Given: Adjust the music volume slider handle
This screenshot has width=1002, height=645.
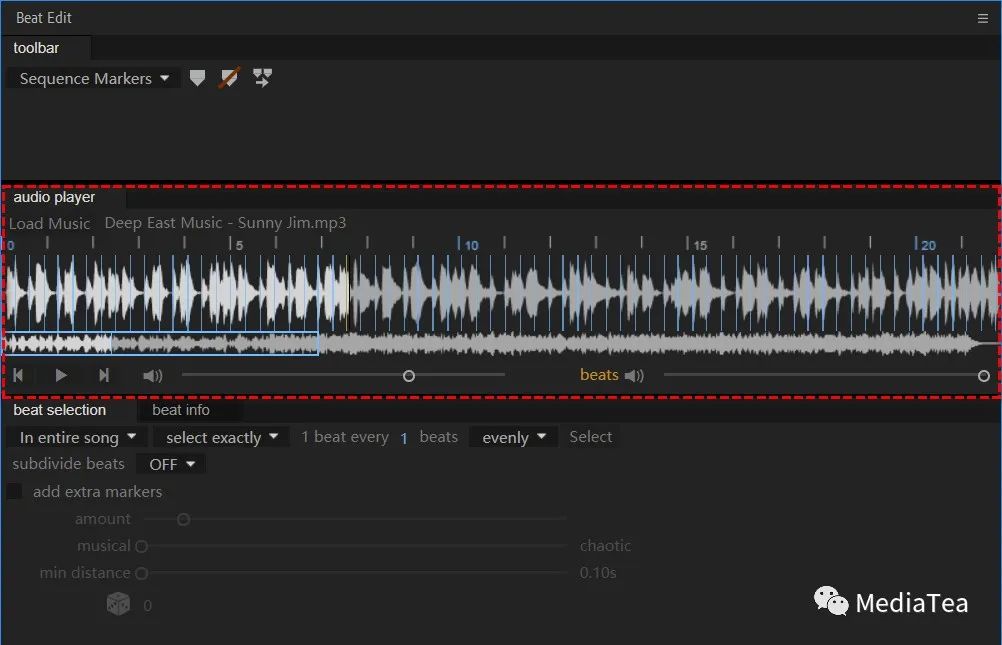Looking at the screenshot, I should pyautogui.click(x=409, y=376).
